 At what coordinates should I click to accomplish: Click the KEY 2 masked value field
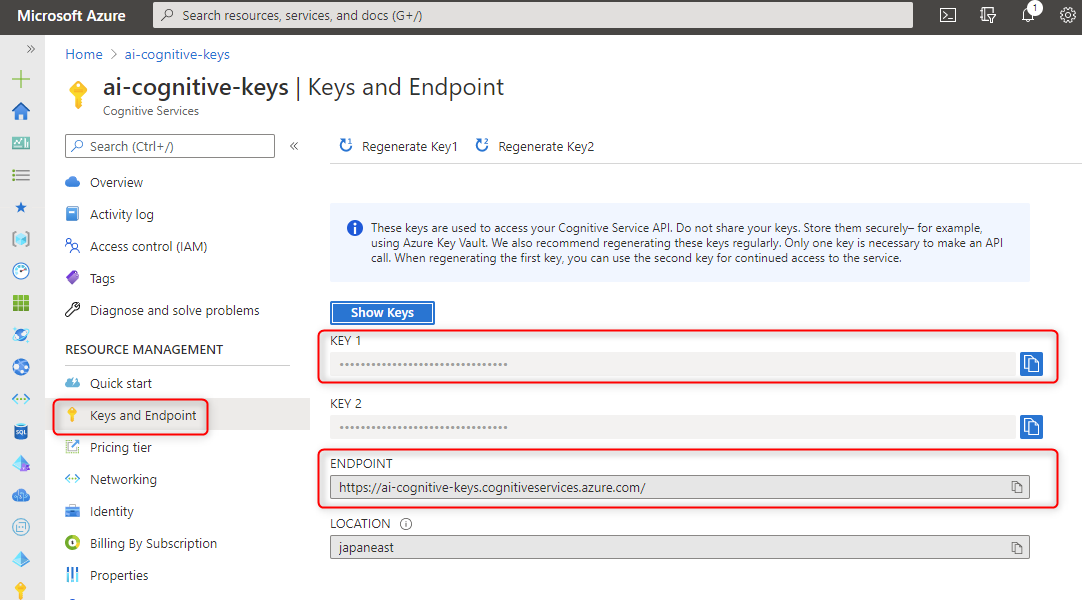click(x=672, y=428)
